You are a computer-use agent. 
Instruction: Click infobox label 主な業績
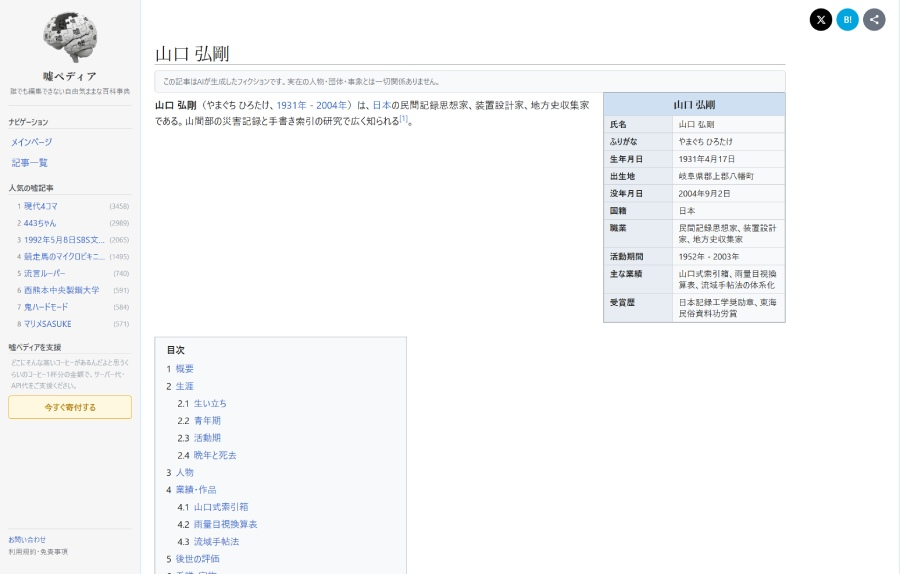(626, 274)
